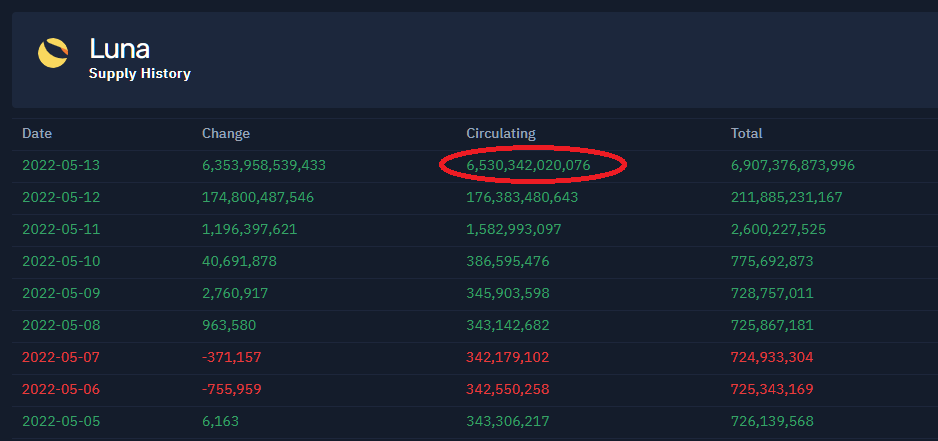The width and height of the screenshot is (938, 441).
Task: Click the Date column header
Action: point(37,133)
